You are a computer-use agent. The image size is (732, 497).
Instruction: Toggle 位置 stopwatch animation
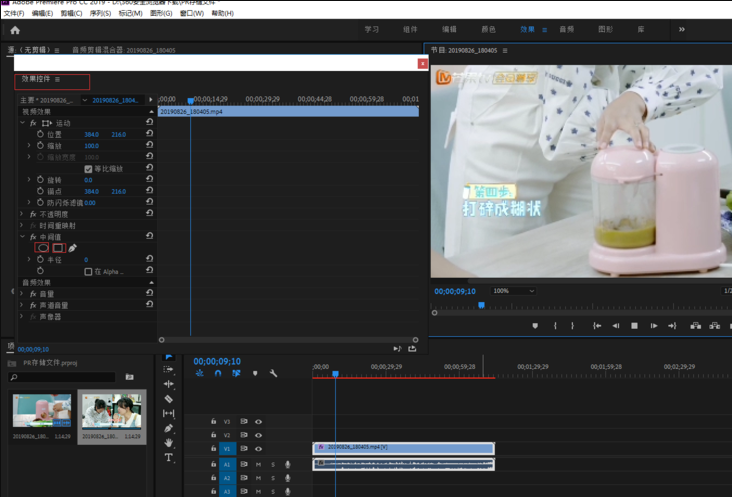point(40,134)
